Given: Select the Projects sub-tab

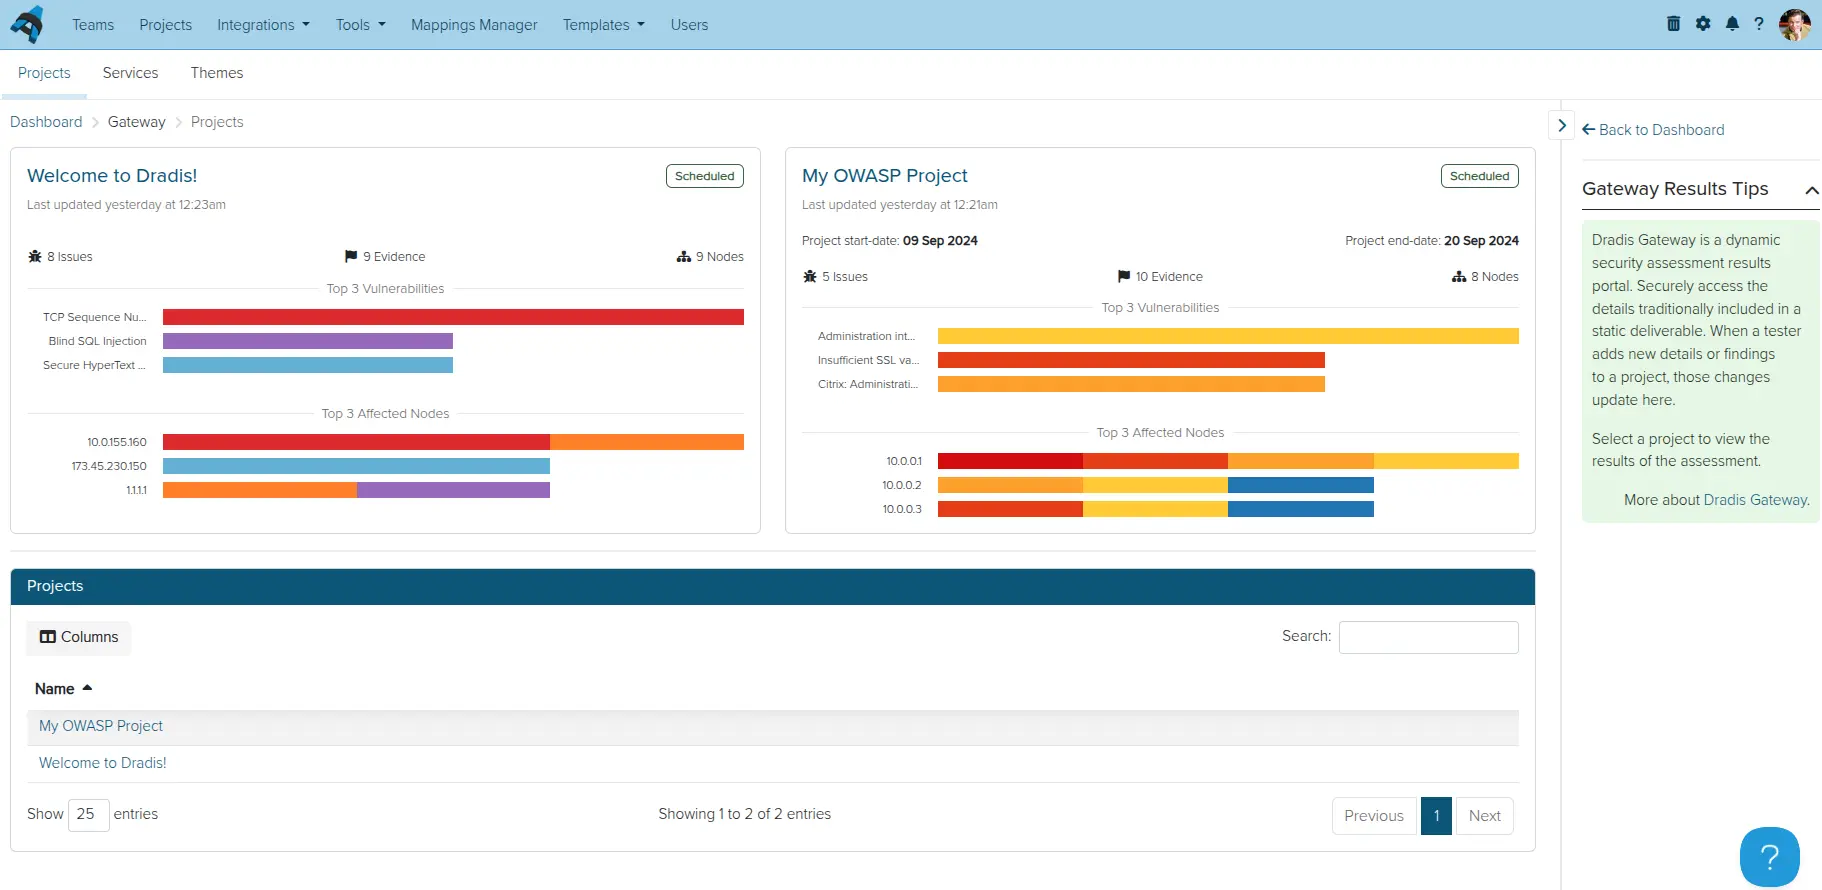Looking at the screenshot, I should [44, 73].
